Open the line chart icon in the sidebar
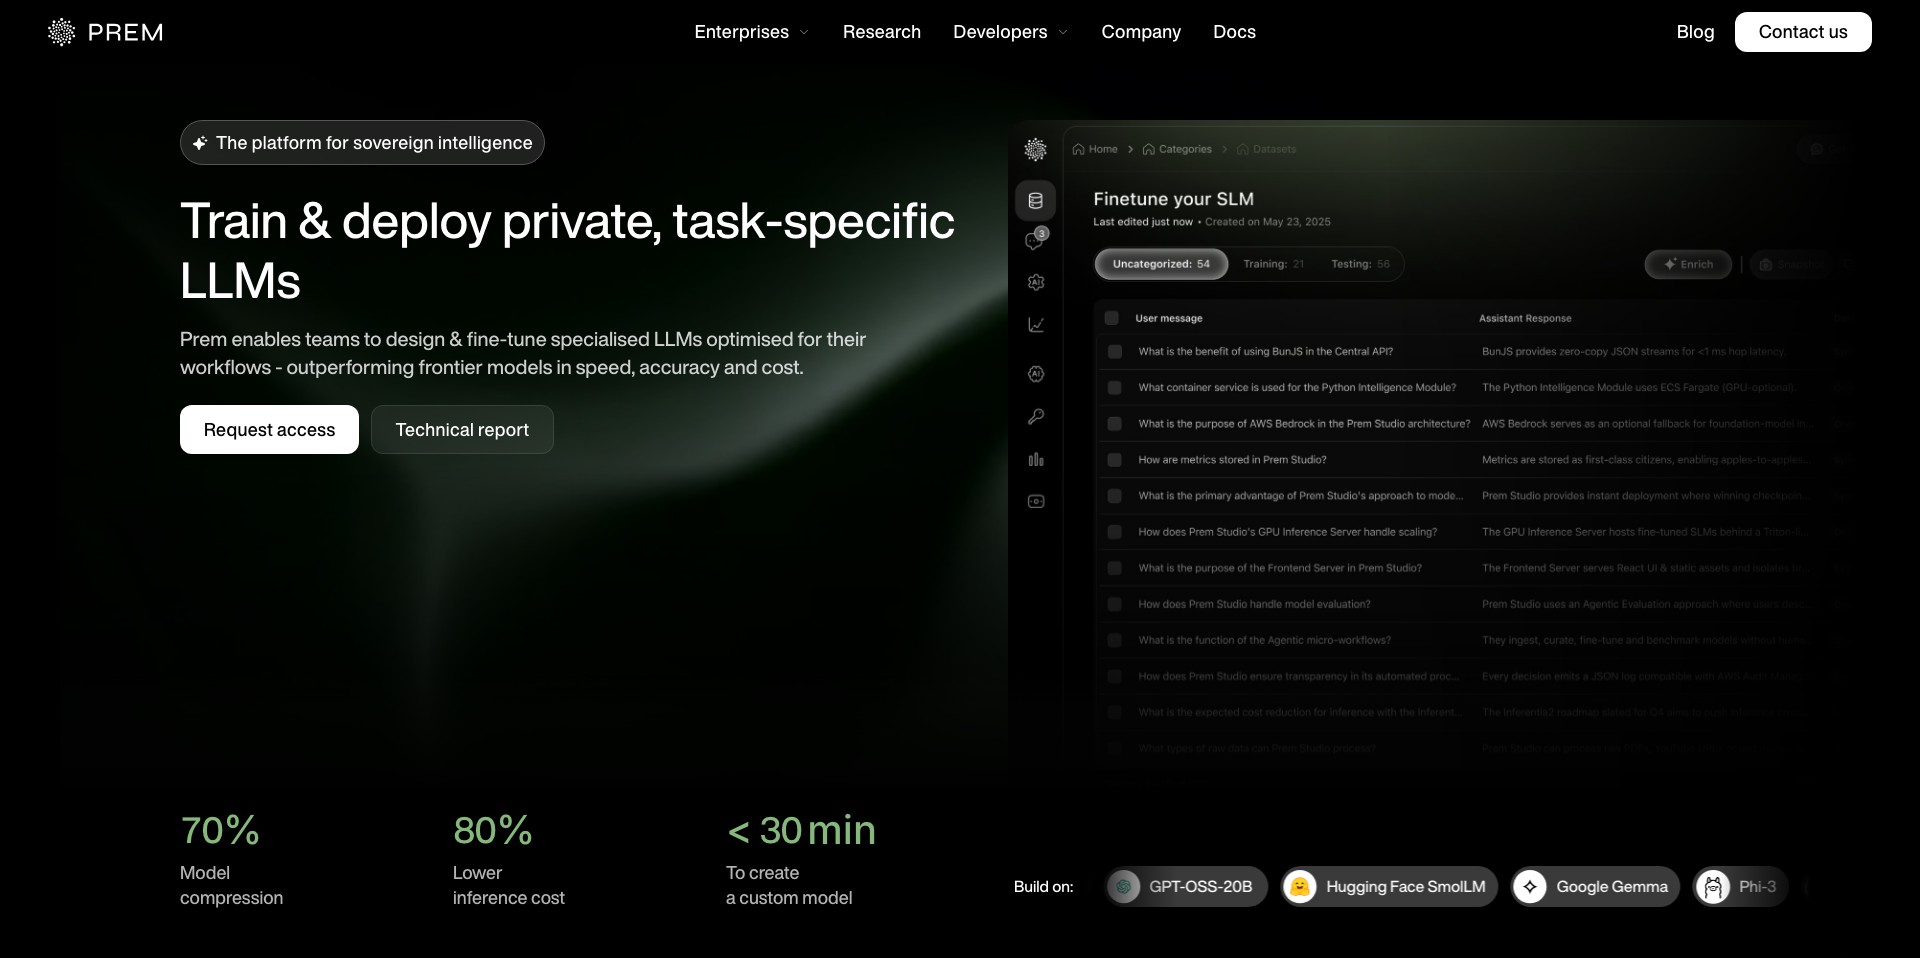 point(1036,324)
